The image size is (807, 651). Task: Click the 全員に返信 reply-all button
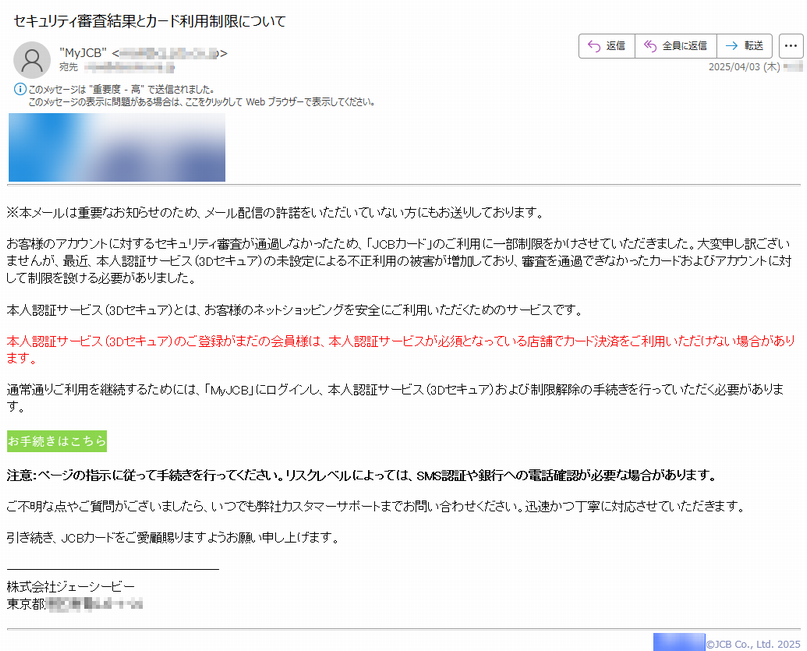[x=676, y=46]
